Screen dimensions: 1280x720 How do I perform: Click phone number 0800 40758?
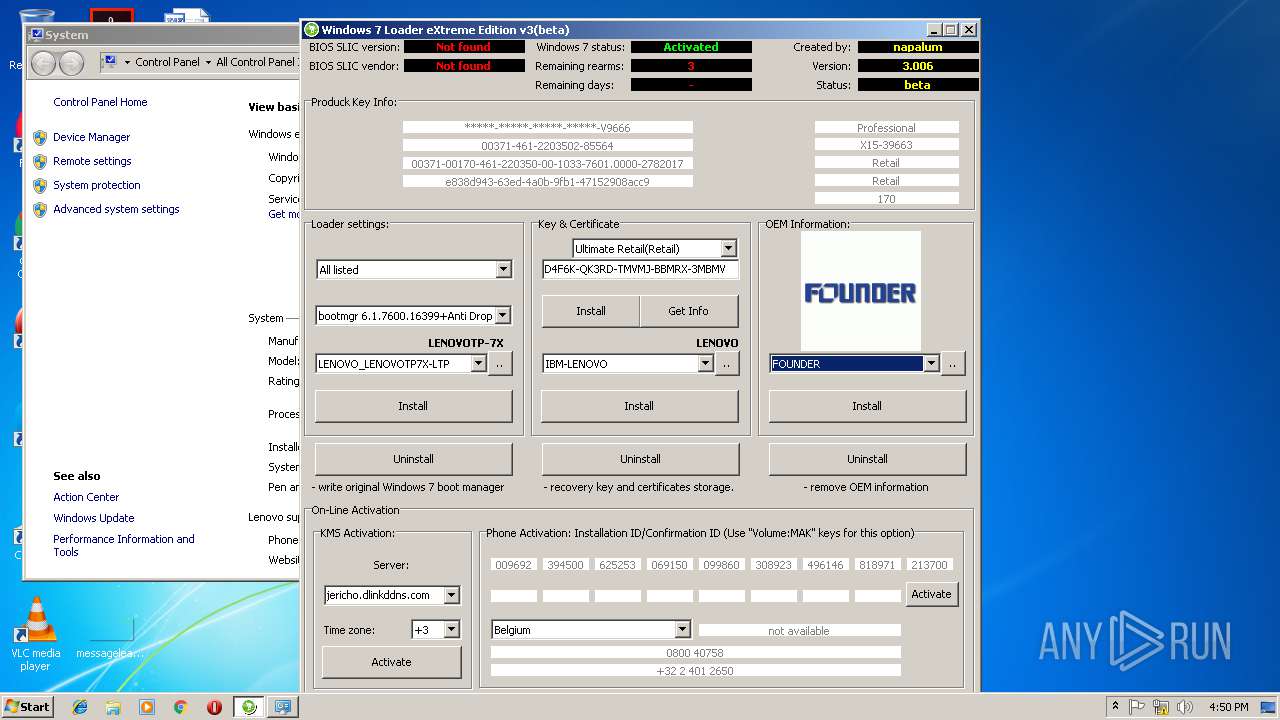[695, 653]
